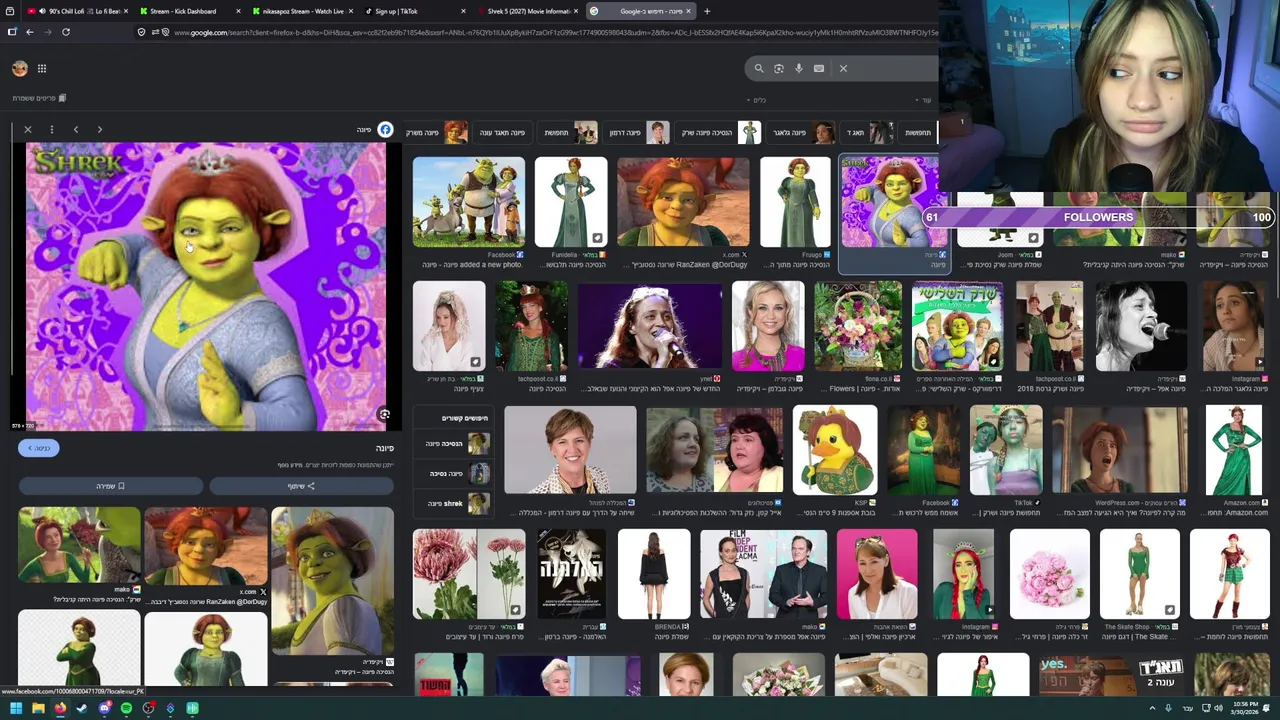Open the Shrek family group image result
Screen dimensions: 1280x720
click(468, 202)
